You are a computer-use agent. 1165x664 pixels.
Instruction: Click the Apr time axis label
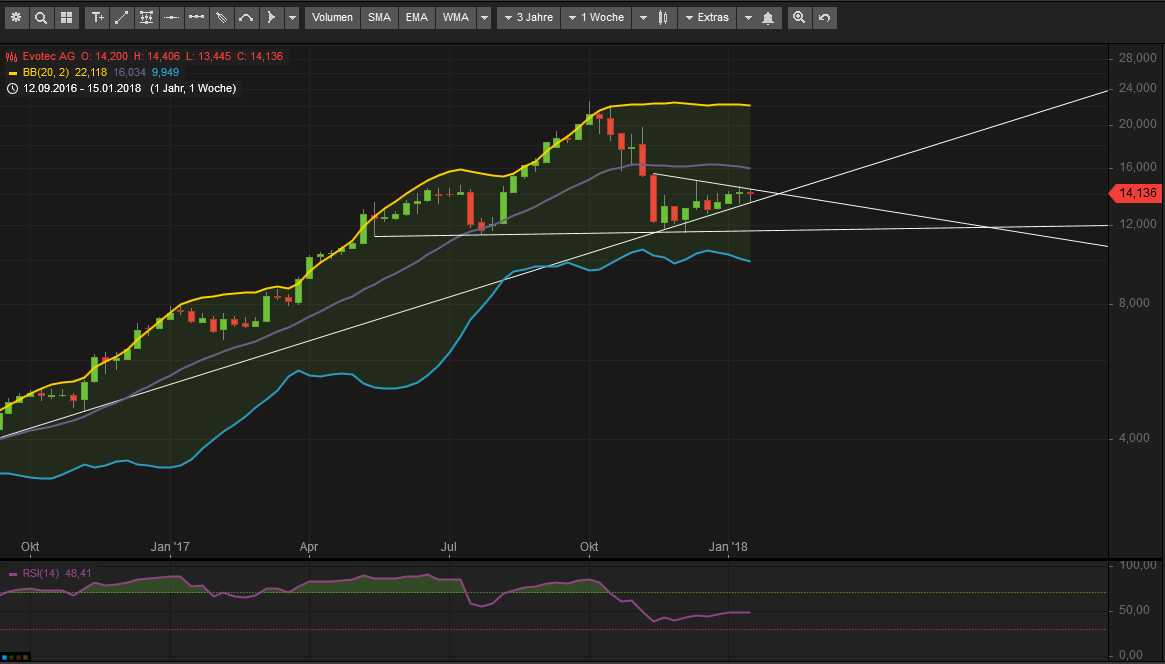308,547
